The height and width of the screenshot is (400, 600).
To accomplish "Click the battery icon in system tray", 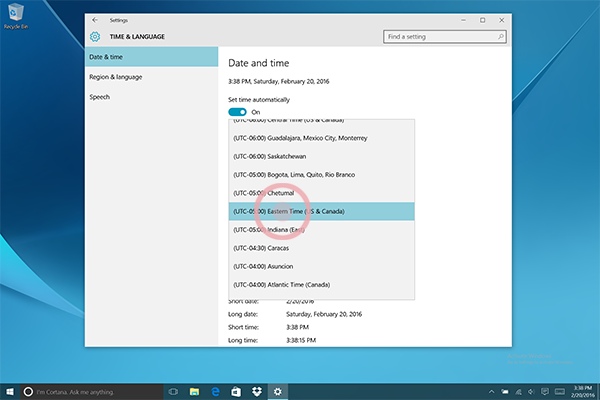I will click(505, 392).
